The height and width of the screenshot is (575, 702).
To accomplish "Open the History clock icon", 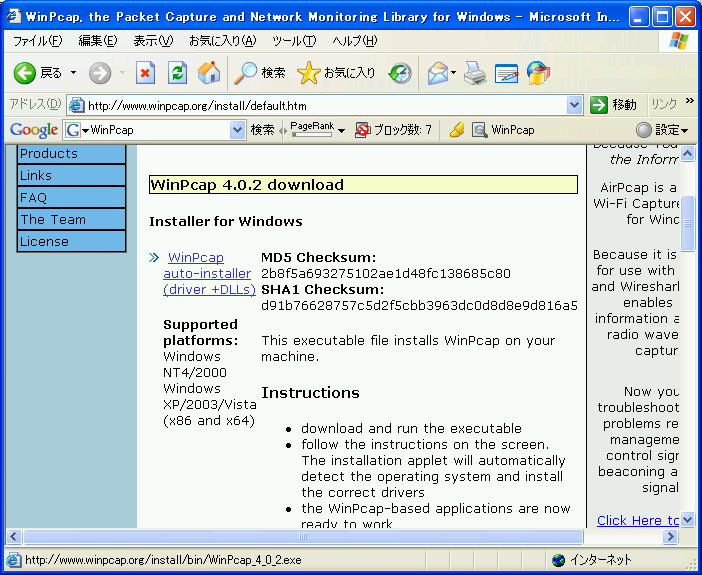I will [x=400, y=73].
